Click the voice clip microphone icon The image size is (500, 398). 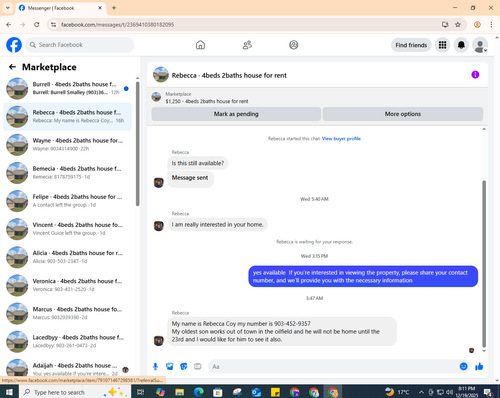pos(155,367)
